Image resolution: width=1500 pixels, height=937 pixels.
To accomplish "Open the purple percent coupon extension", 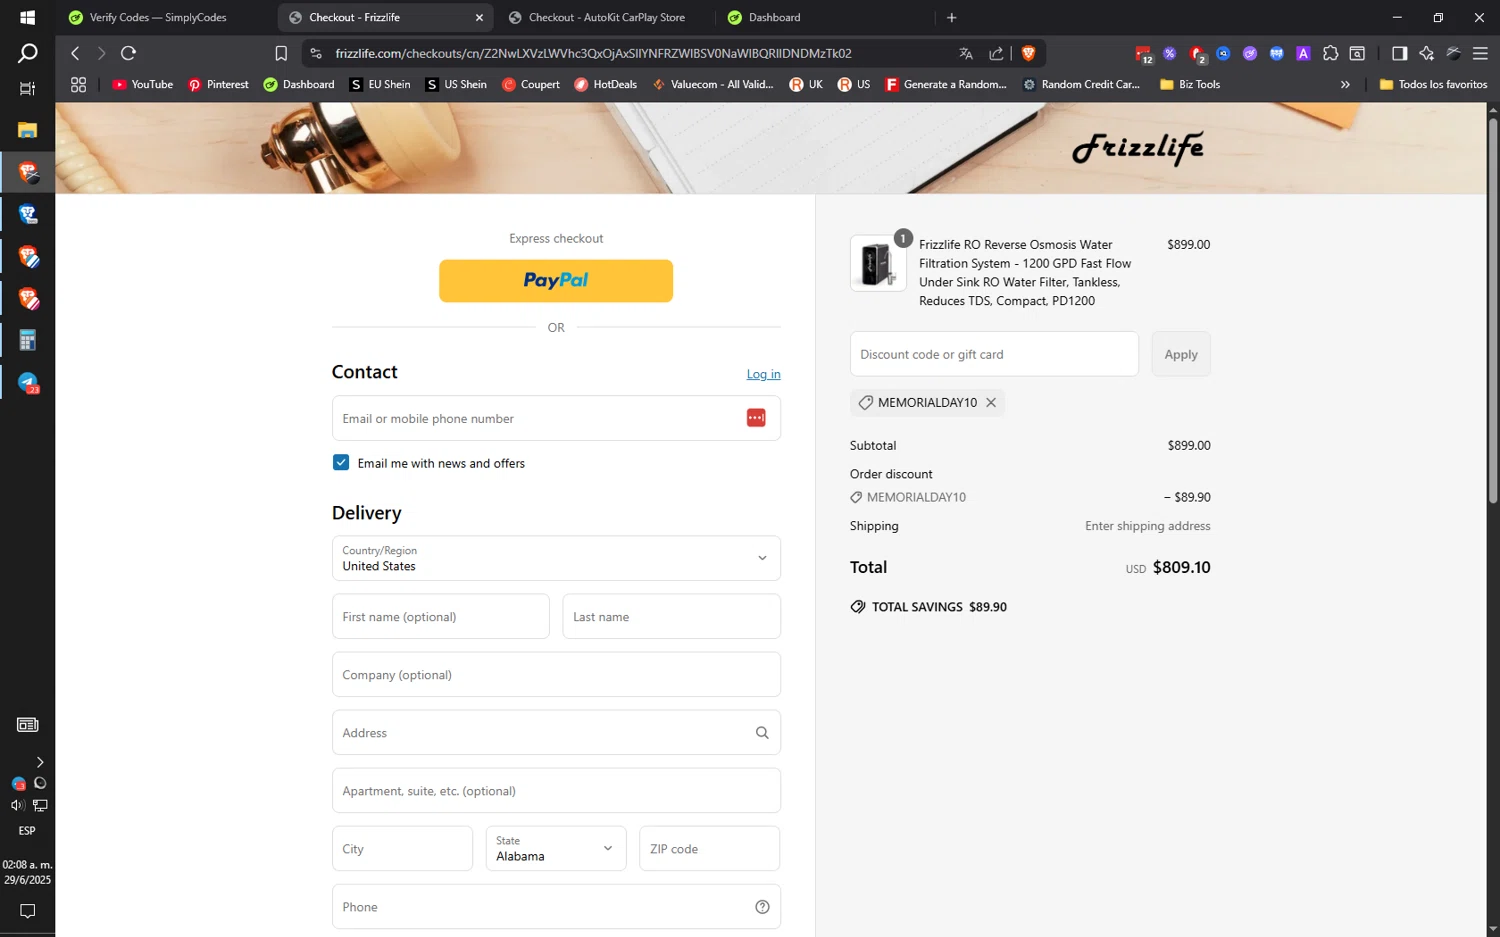I will tap(1170, 53).
